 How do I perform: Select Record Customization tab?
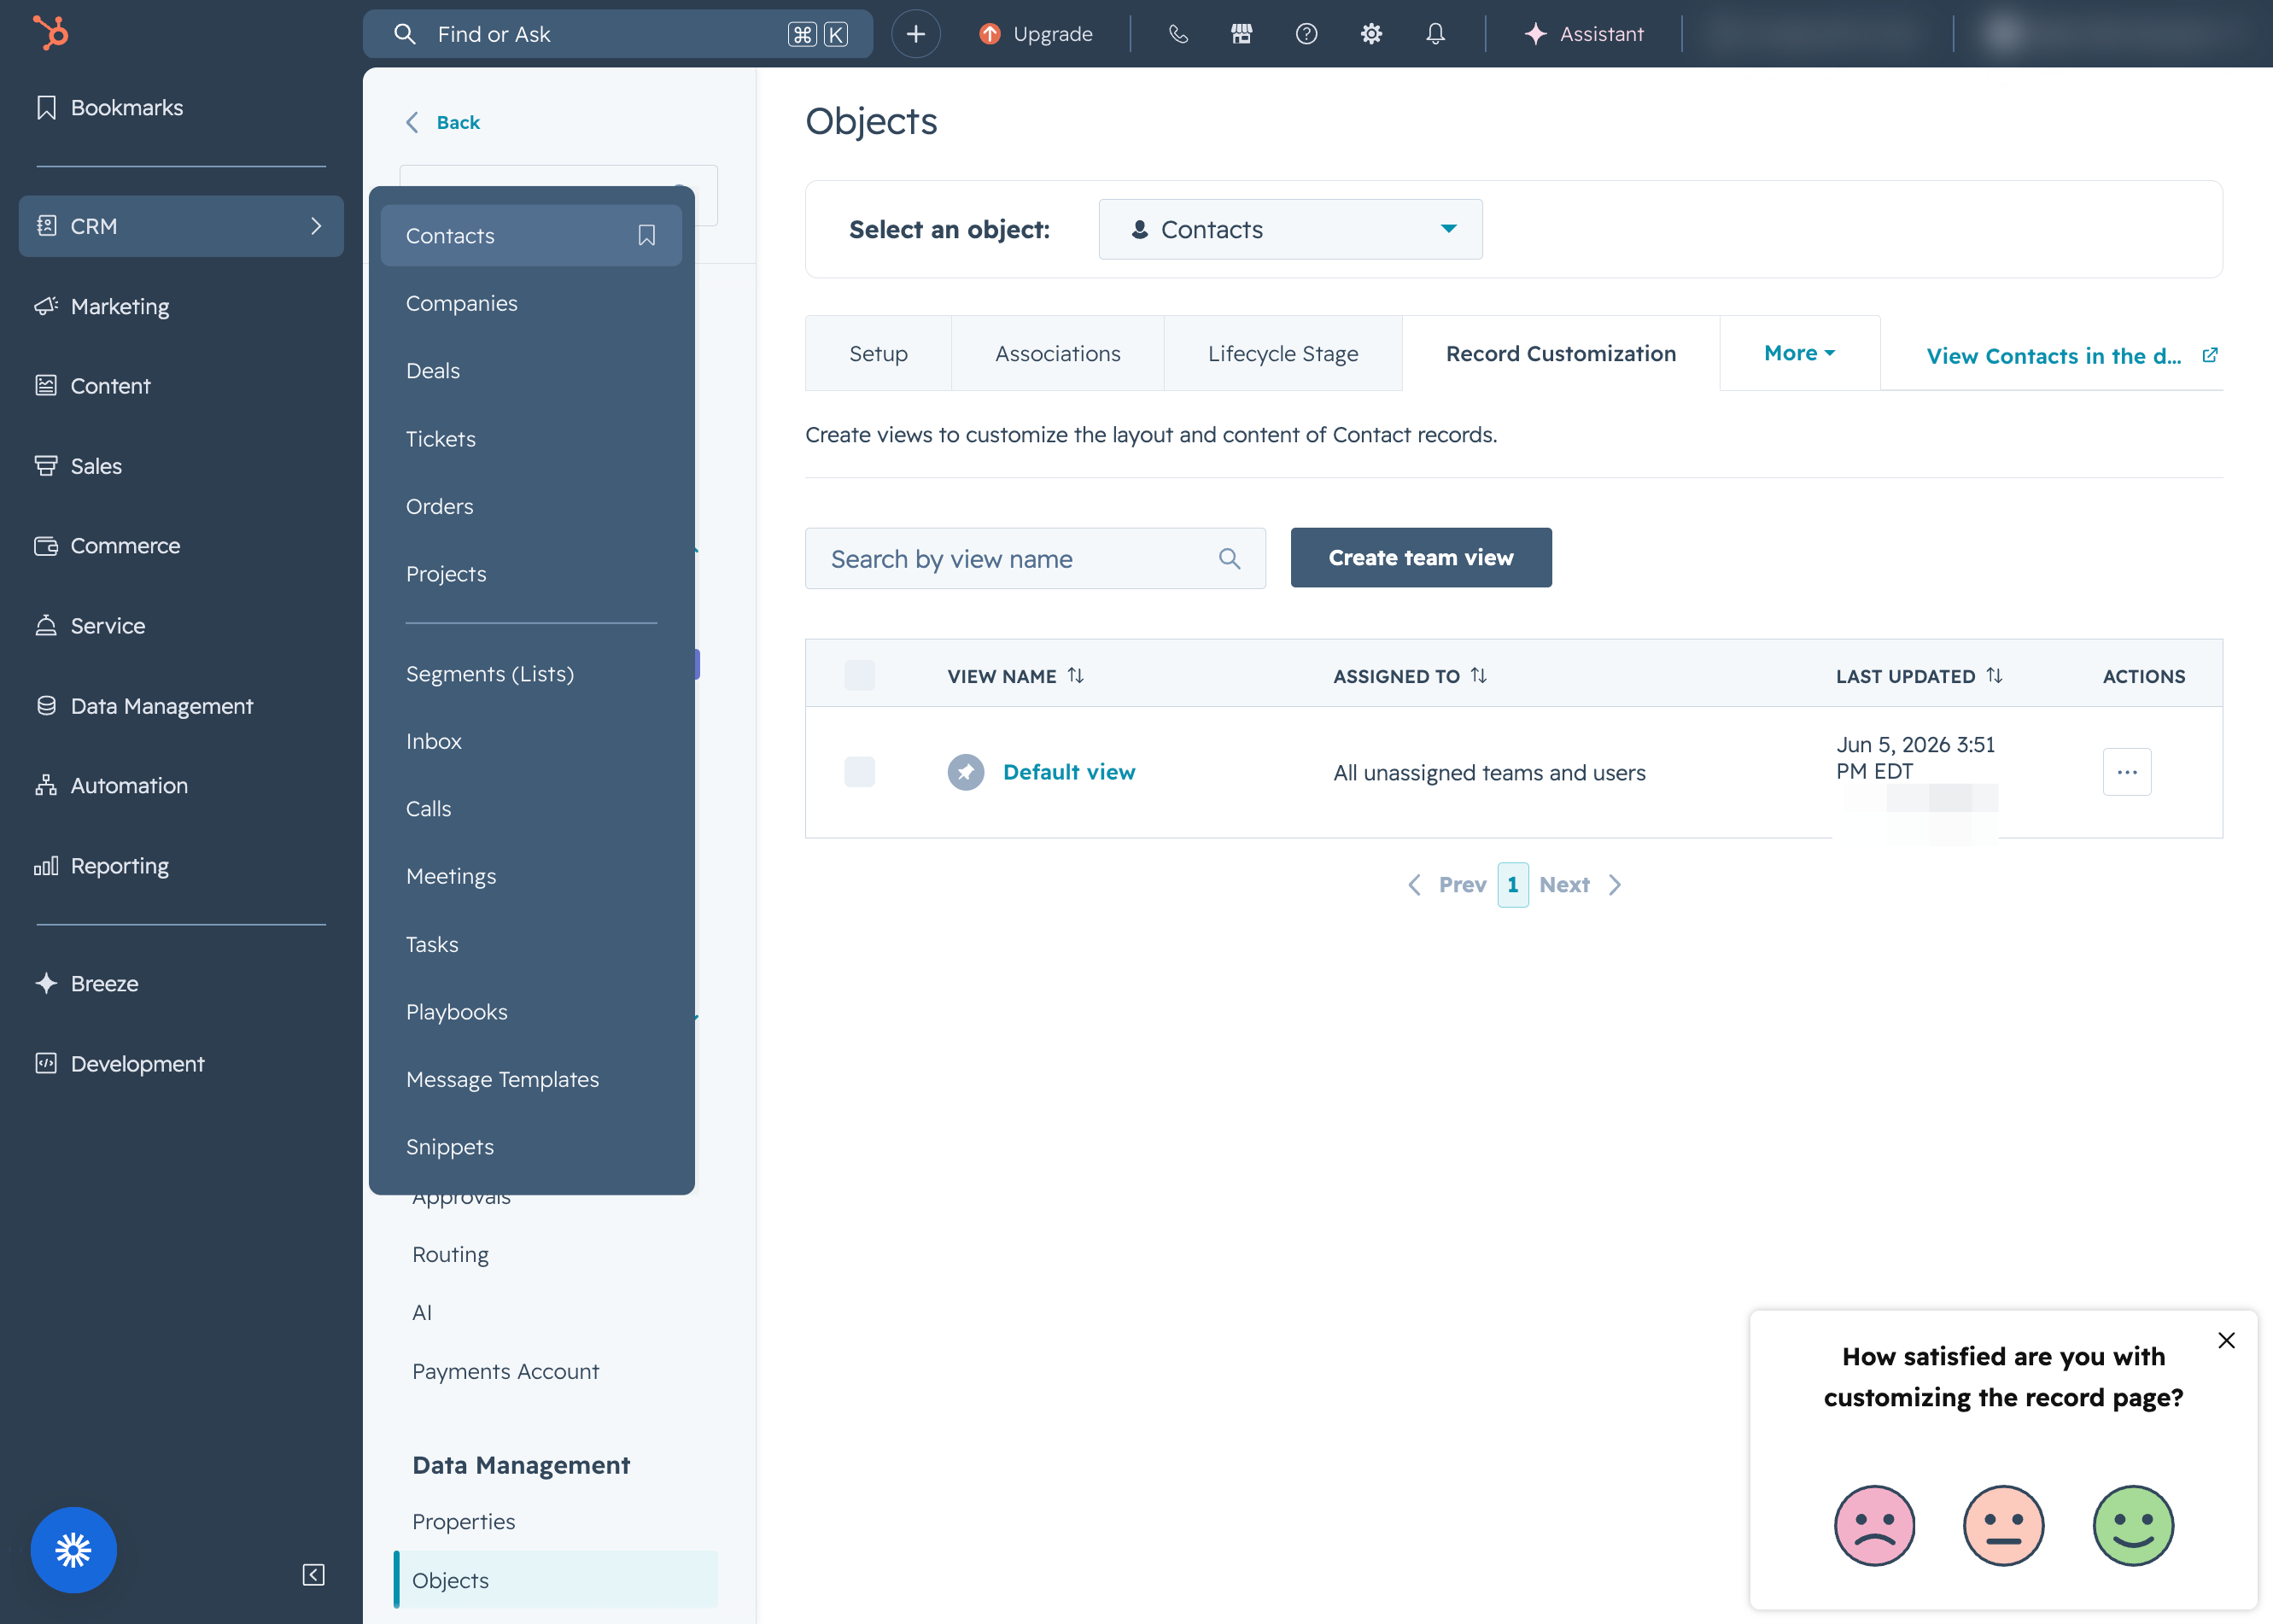pyautogui.click(x=1560, y=353)
